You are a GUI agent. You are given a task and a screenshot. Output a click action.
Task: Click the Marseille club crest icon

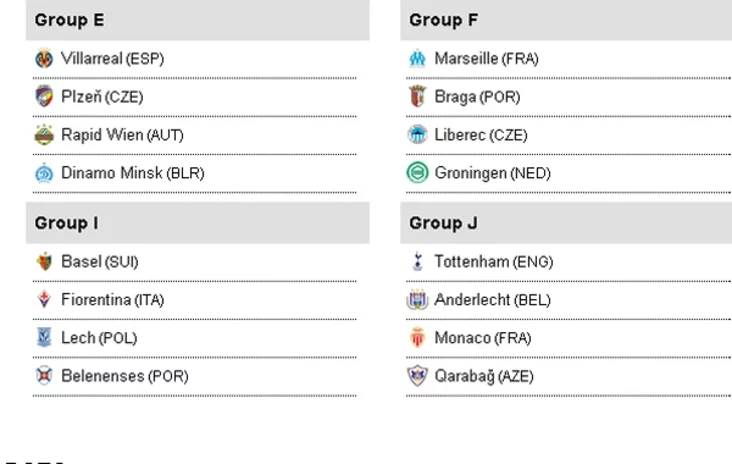click(418, 59)
